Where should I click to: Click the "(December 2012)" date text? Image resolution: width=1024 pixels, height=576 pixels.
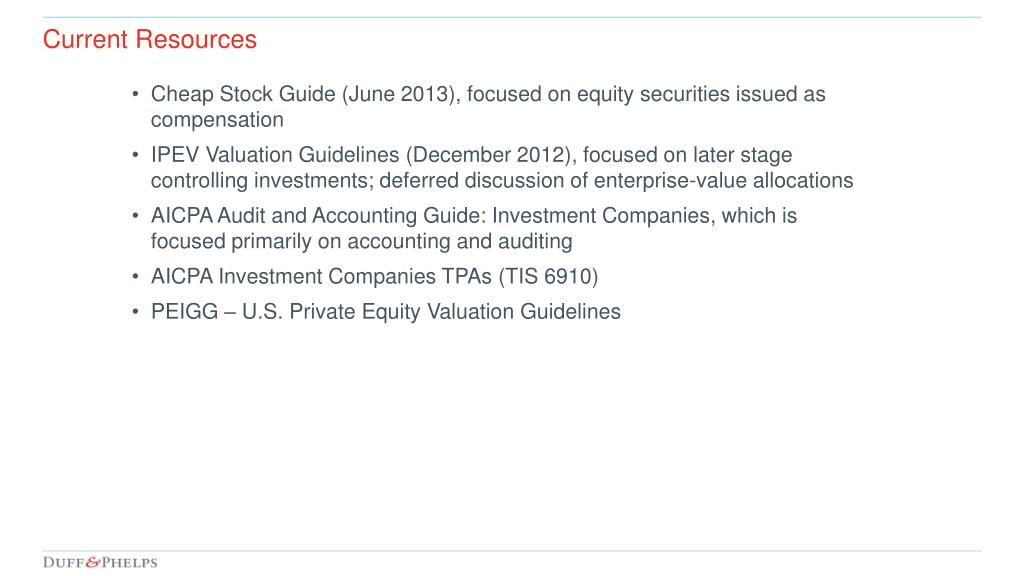[490, 155]
